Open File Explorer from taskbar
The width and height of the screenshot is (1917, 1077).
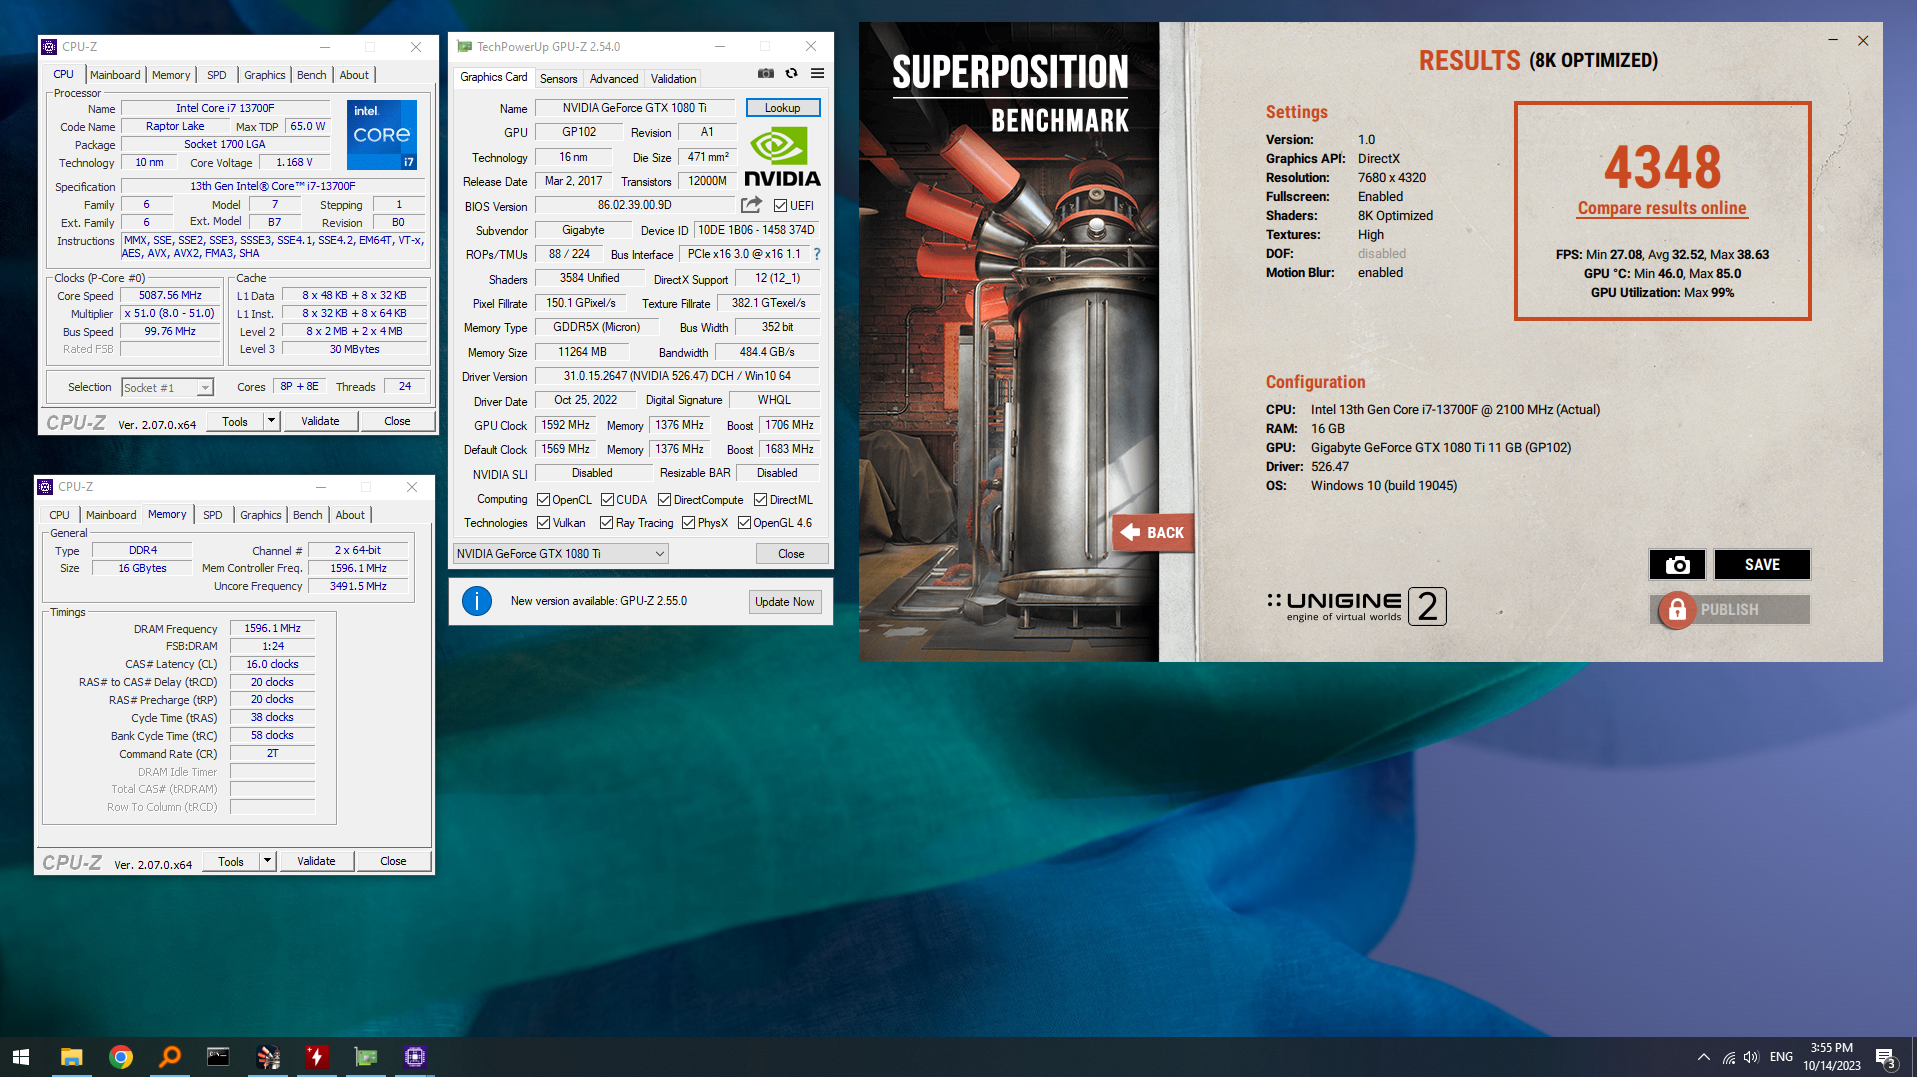(x=71, y=1057)
